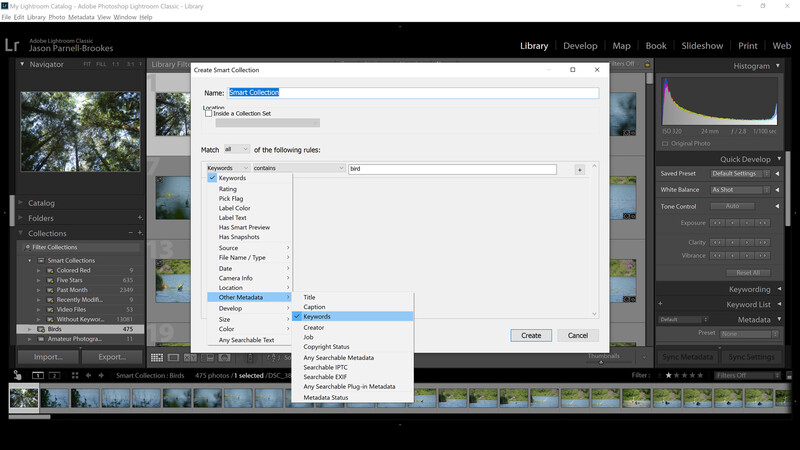Go forward with right arrow in filmstrip bar

[x=101, y=376]
